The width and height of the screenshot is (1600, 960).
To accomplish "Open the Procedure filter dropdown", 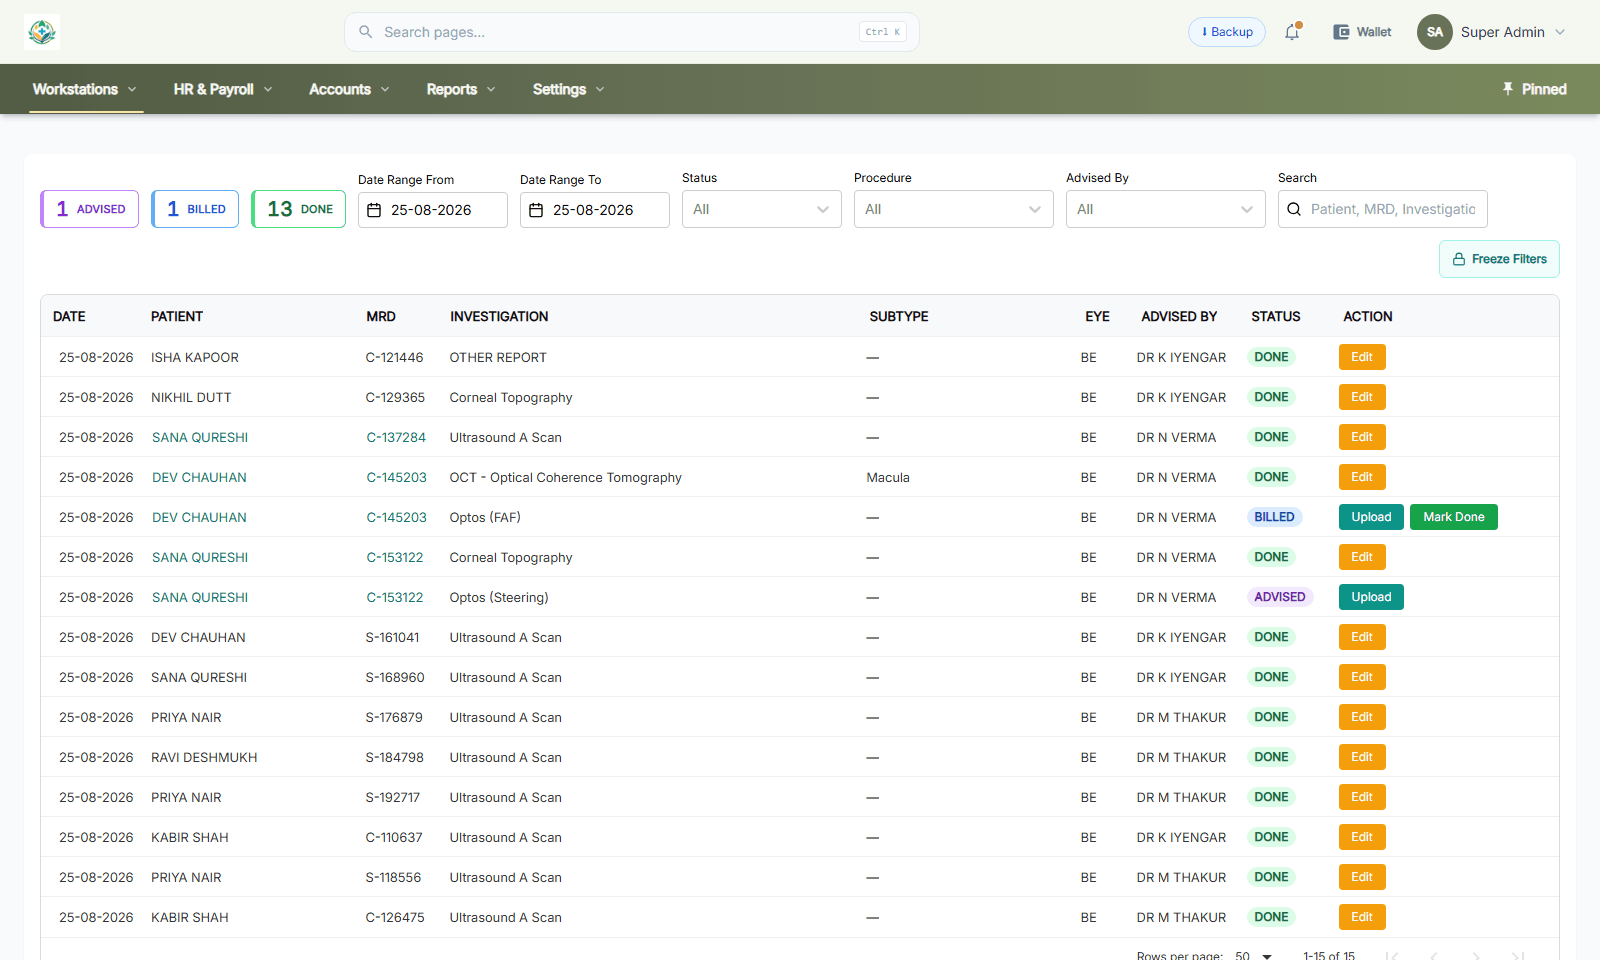I will [954, 209].
